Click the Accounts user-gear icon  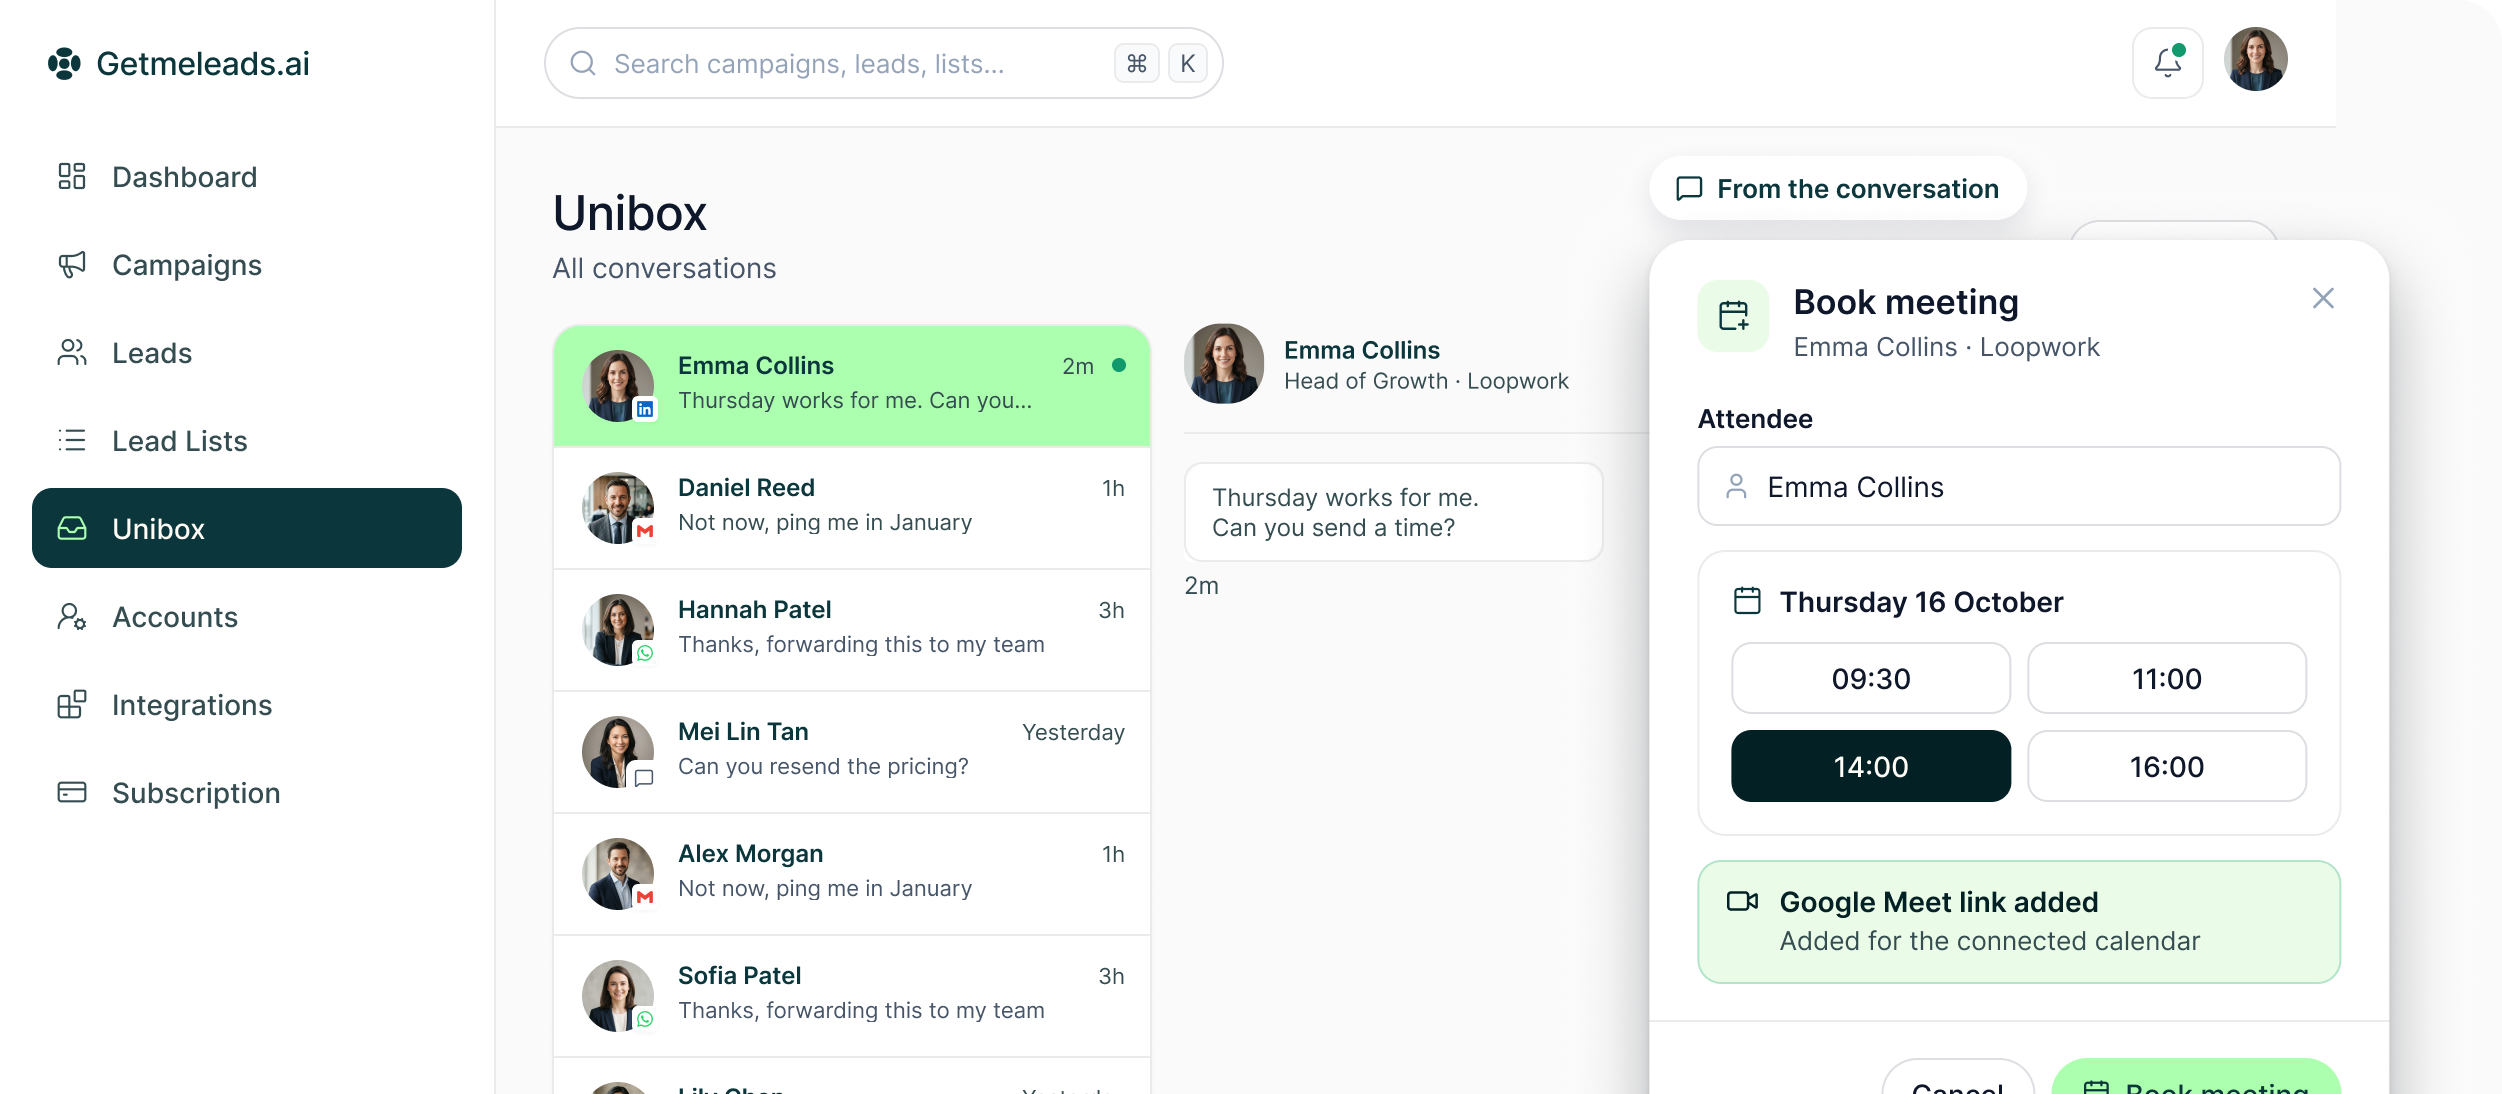(72, 616)
